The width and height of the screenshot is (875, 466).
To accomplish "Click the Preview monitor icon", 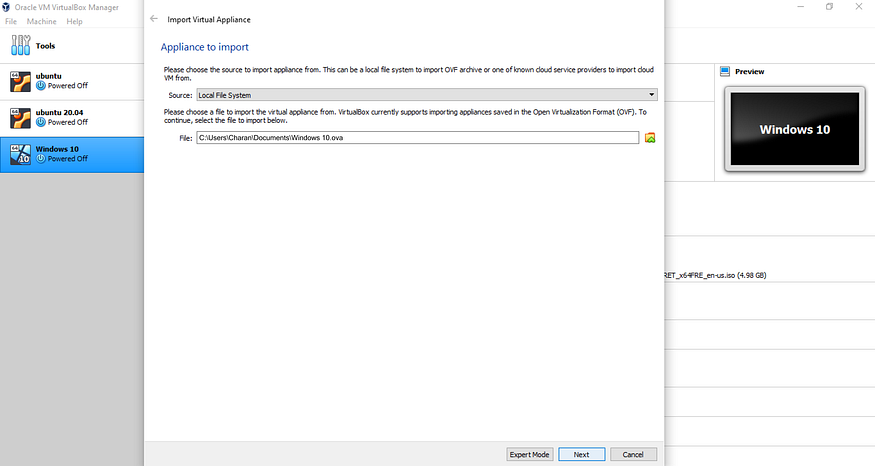I will pos(725,71).
